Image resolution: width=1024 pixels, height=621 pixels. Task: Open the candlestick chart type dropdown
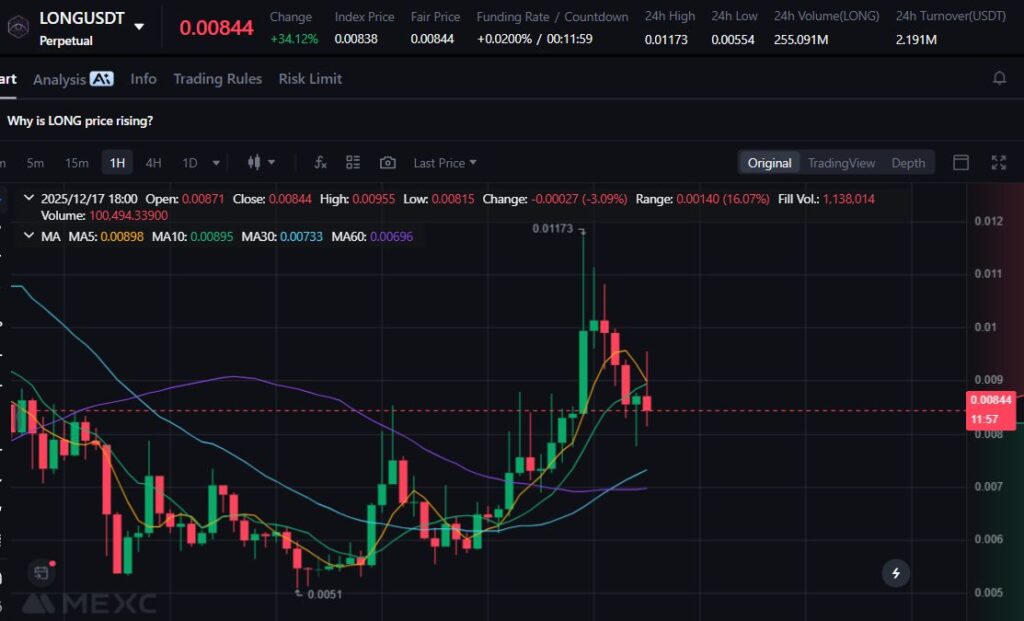click(260, 163)
